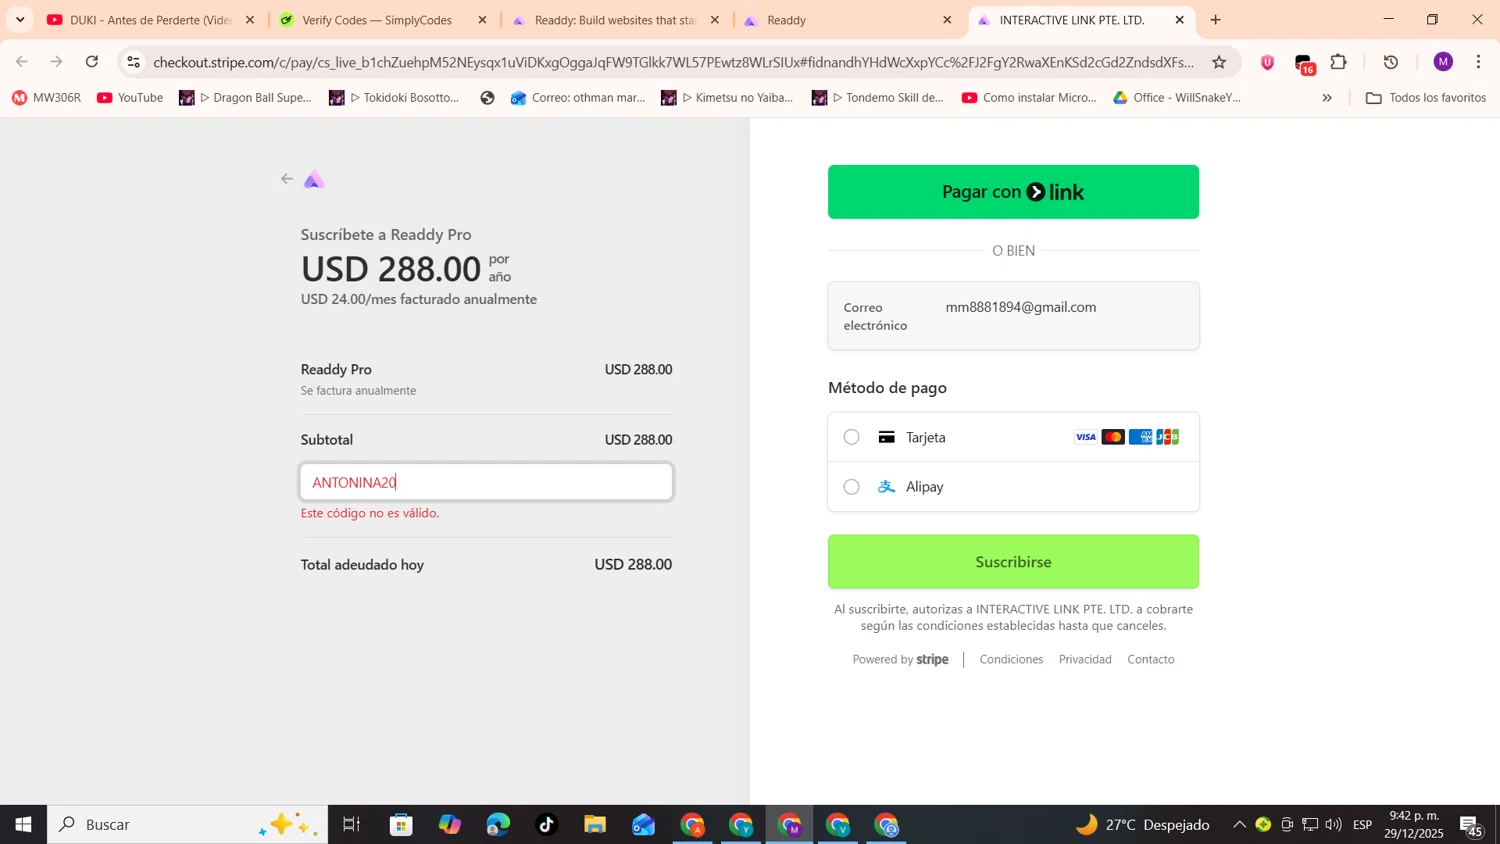Click the email address field
The width and height of the screenshot is (1500, 844).
(1013, 316)
